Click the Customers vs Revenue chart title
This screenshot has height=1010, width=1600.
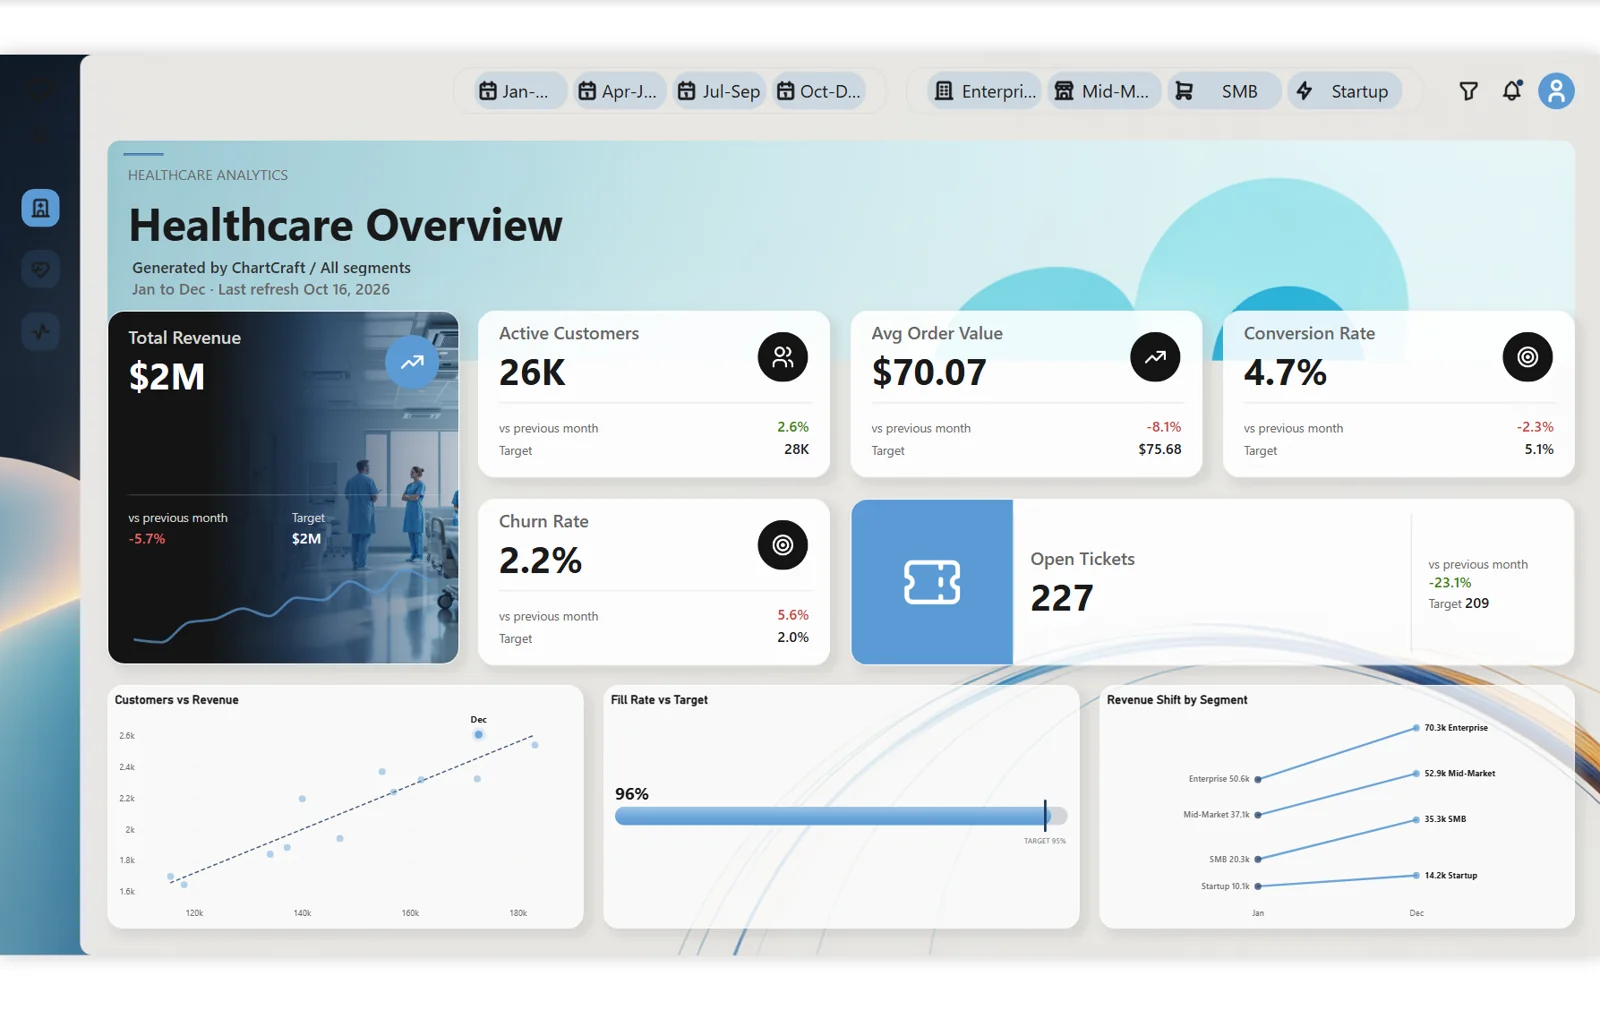pyautogui.click(x=177, y=700)
